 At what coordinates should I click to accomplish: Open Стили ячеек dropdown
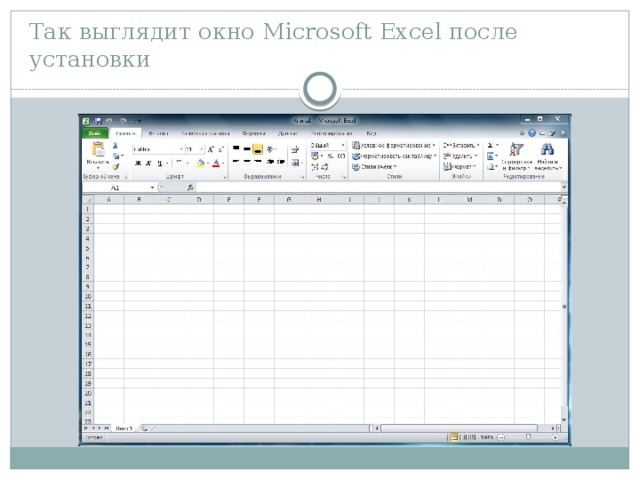(374, 167)
